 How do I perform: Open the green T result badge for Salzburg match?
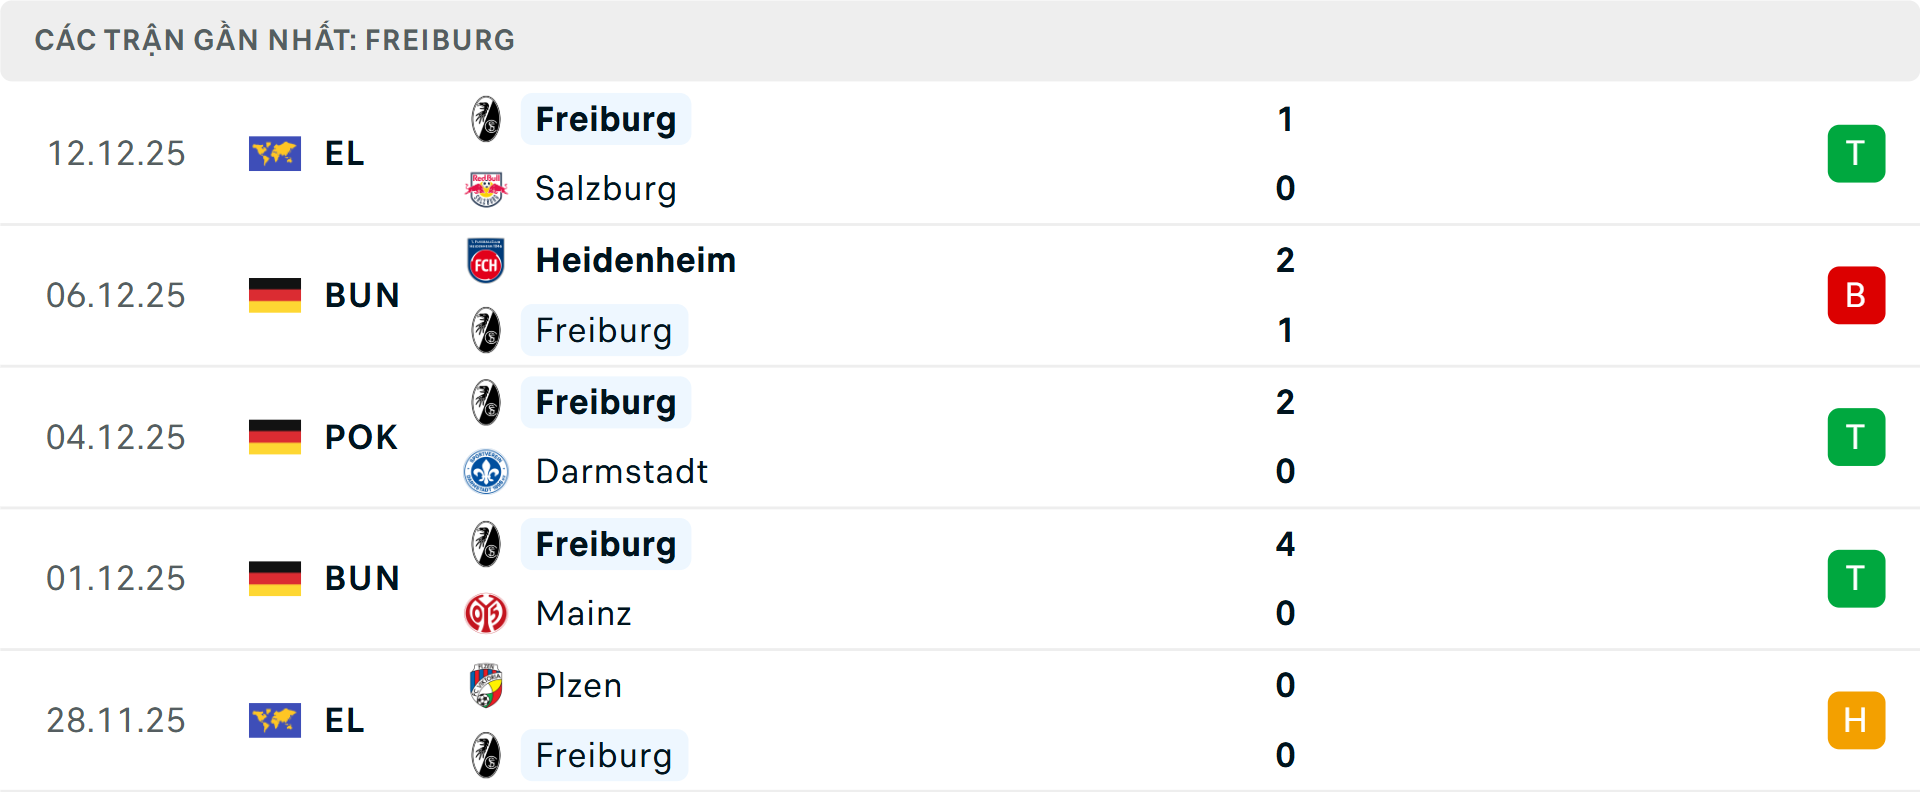point(1856,153)
